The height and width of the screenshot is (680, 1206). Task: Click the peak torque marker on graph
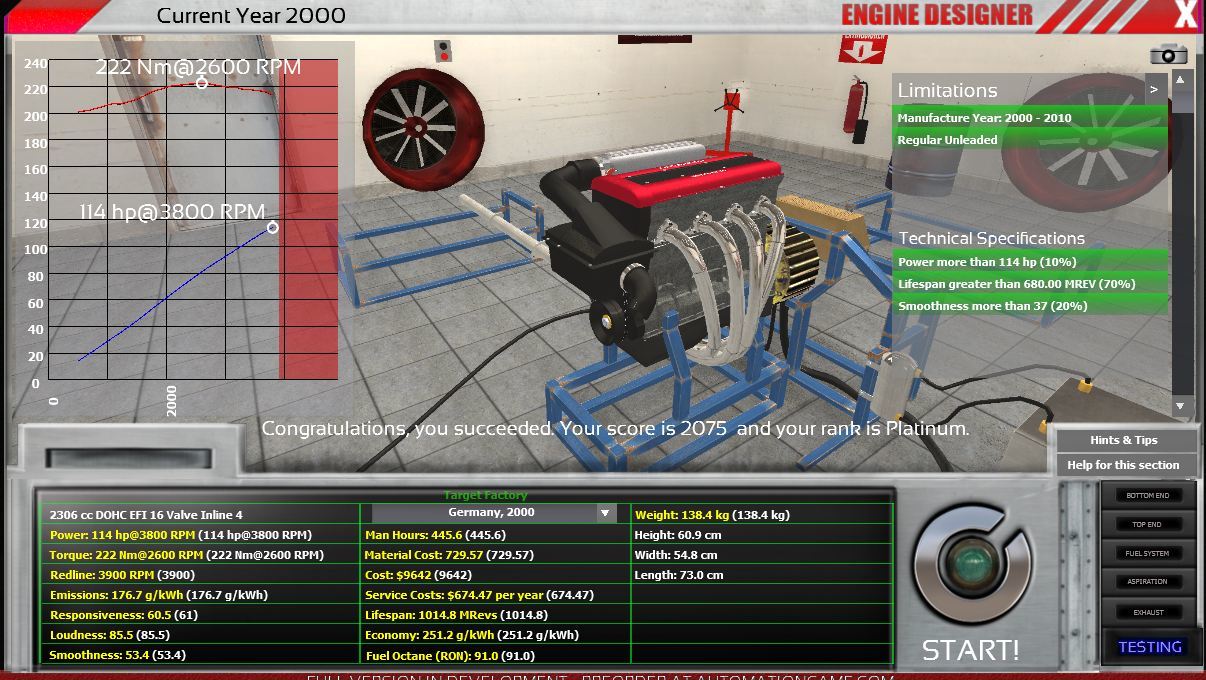coord(202,83)
